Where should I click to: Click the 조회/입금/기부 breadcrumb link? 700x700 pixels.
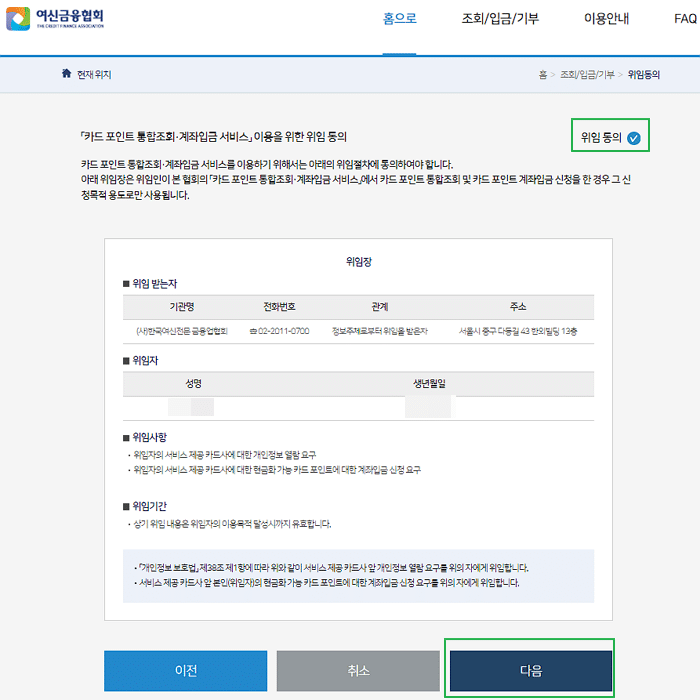click(x=588, y=75)
